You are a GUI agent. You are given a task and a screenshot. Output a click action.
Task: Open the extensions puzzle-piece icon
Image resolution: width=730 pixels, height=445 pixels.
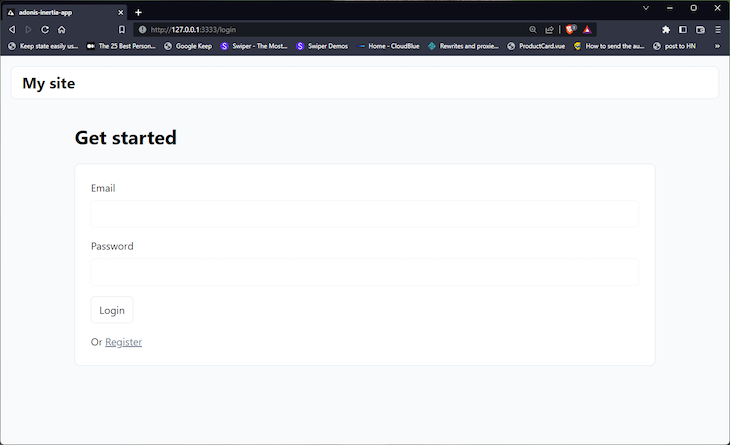click(x=666, y=30)
